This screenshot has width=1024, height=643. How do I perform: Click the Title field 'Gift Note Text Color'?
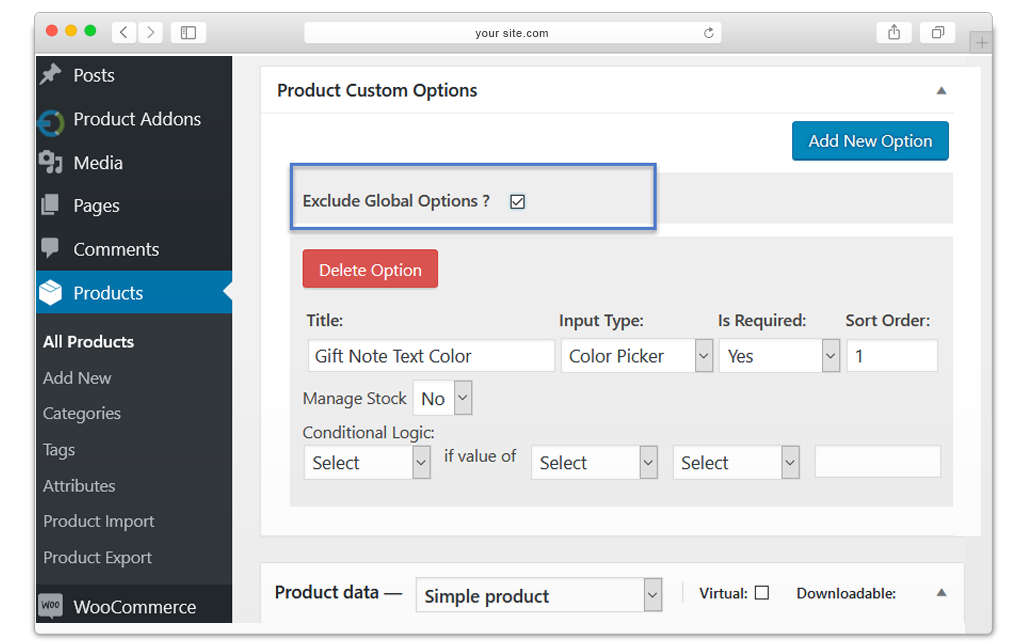click(x=431, y=356)
